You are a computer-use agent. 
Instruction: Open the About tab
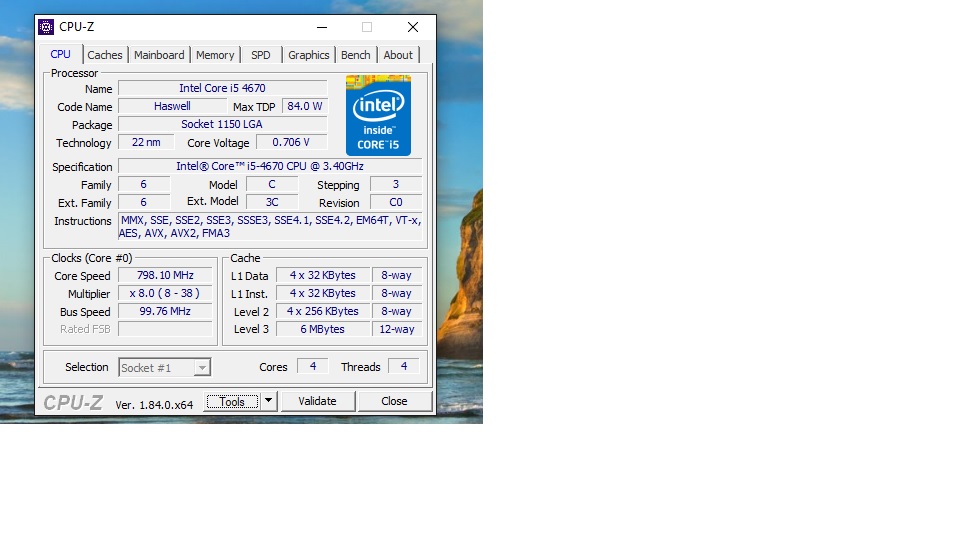pyautogui.click(x=398, y=55)
